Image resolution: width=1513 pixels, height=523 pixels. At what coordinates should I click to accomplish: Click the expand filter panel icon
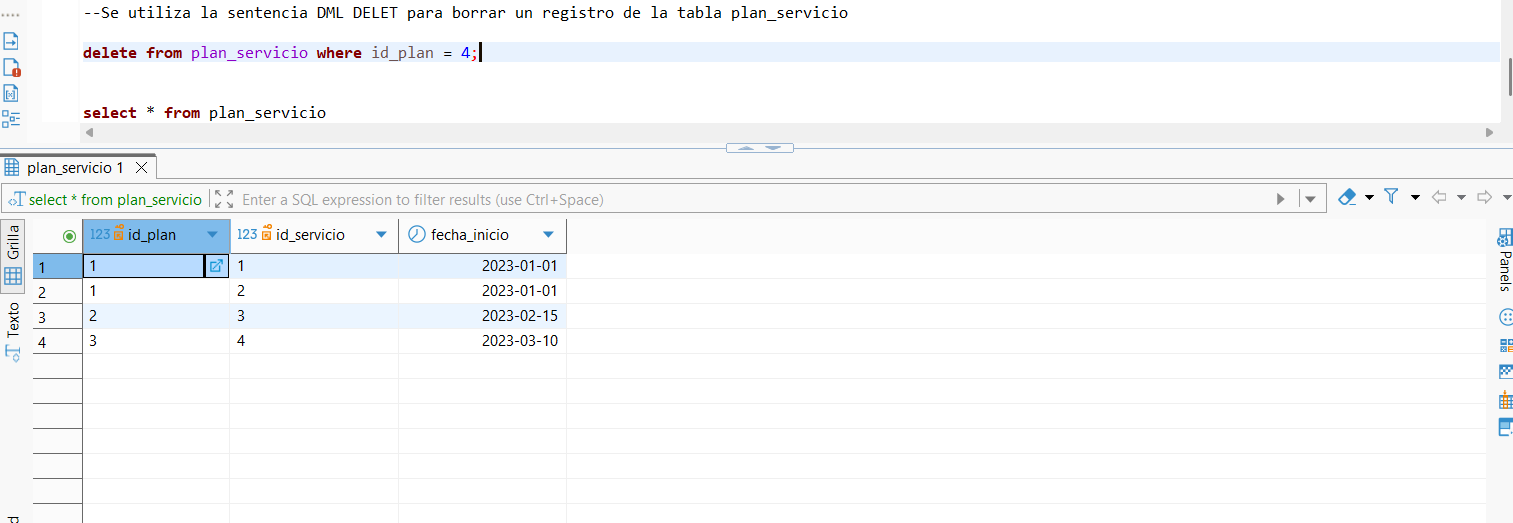[x=223, y=199]
